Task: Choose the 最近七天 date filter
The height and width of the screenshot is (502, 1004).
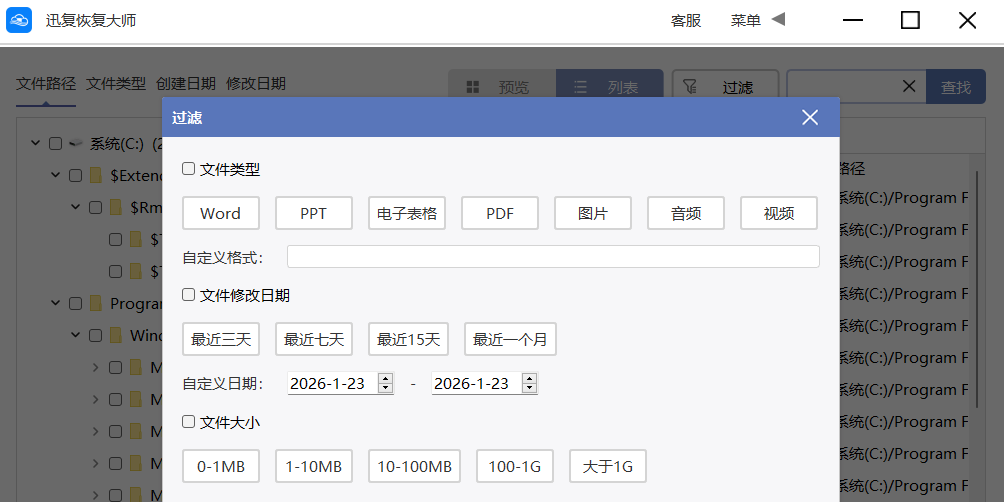Action: coord(313,339)
